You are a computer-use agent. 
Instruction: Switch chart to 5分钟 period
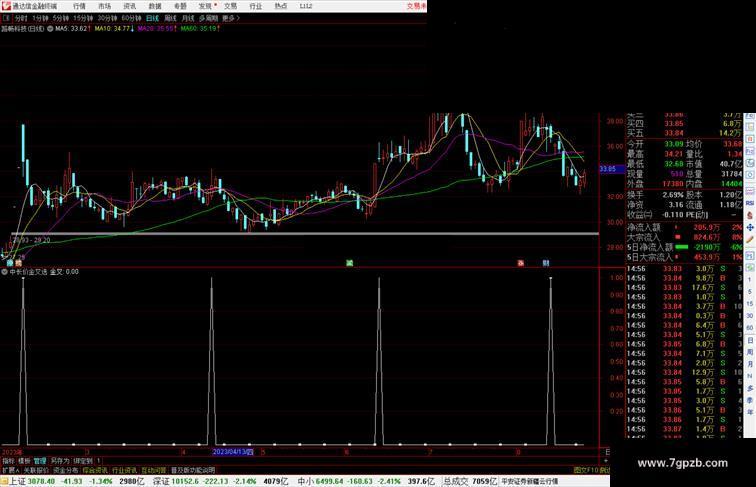tap(61, 18)
